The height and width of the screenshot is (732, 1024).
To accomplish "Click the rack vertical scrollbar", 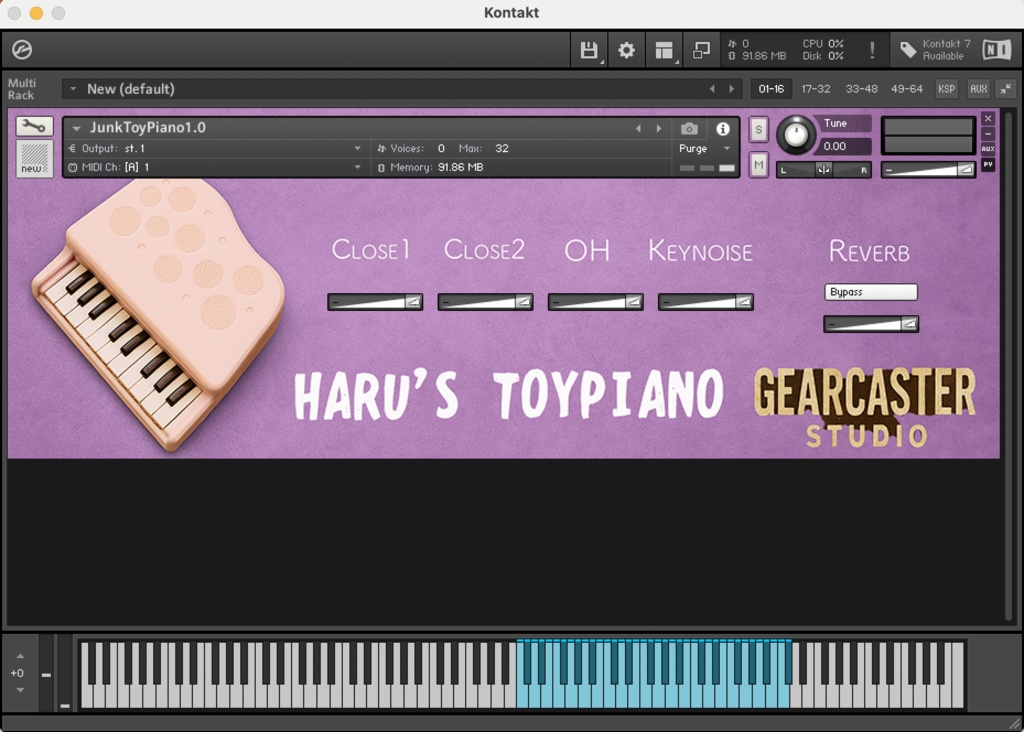I will click(x=1010, y=366).
